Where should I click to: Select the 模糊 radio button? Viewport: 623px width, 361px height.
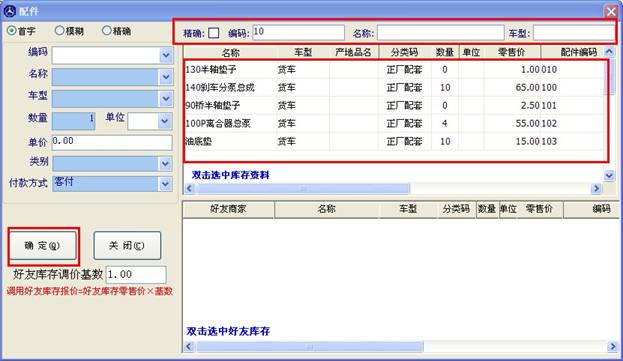click(x=60, y=30)
